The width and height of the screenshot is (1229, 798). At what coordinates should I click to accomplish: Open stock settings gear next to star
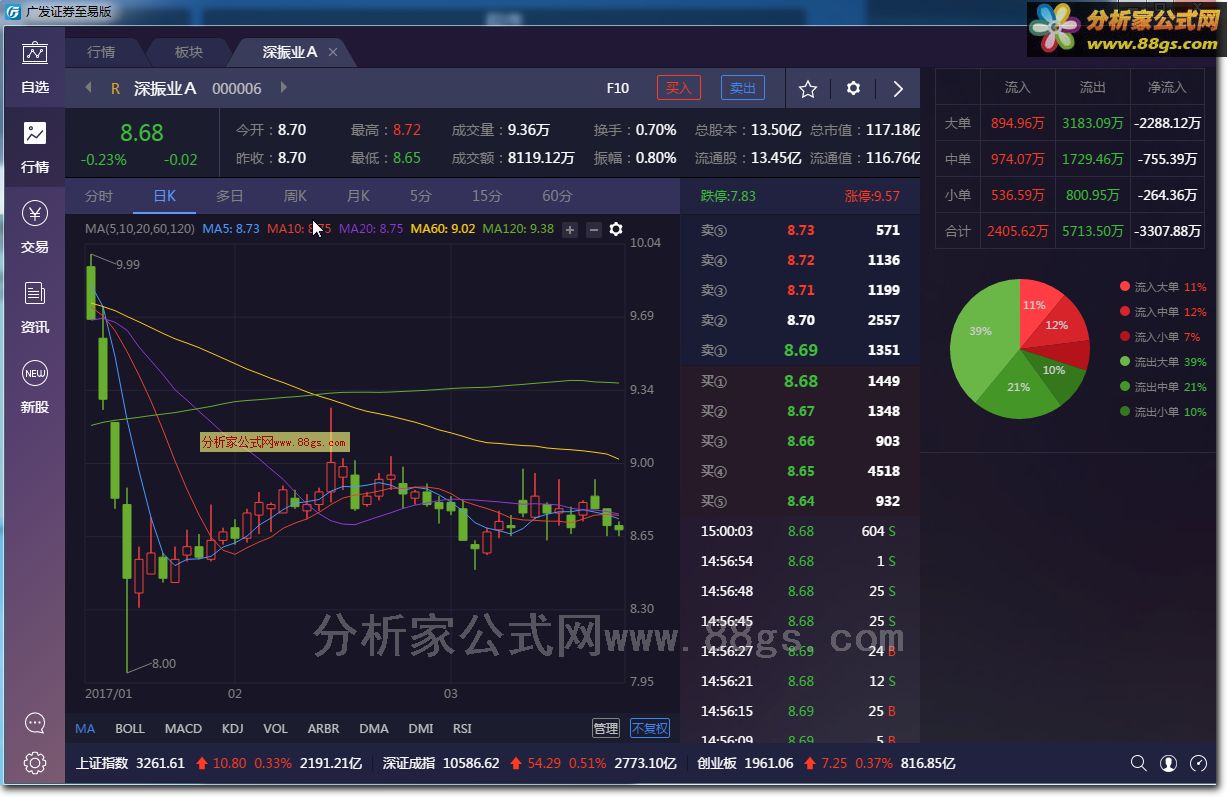click(853, 88)
